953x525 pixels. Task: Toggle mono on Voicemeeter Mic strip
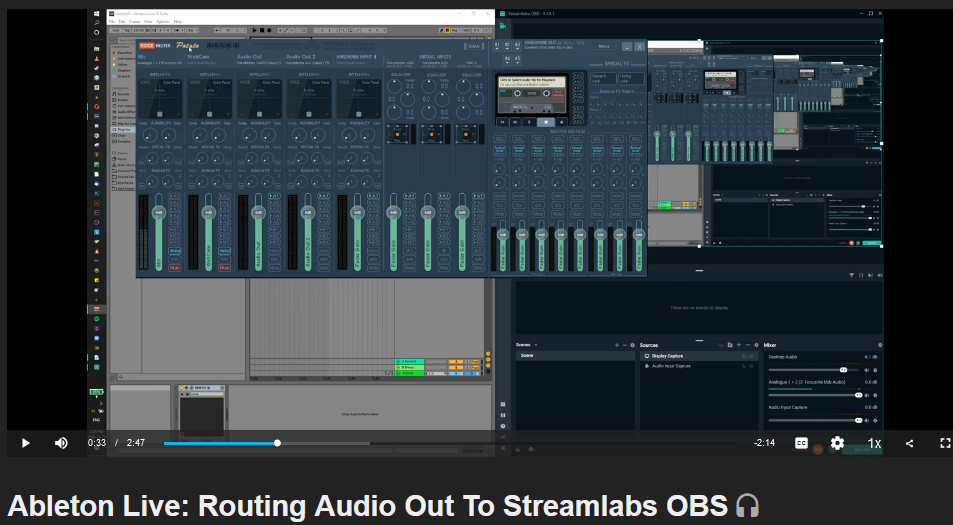pos(174,251)
